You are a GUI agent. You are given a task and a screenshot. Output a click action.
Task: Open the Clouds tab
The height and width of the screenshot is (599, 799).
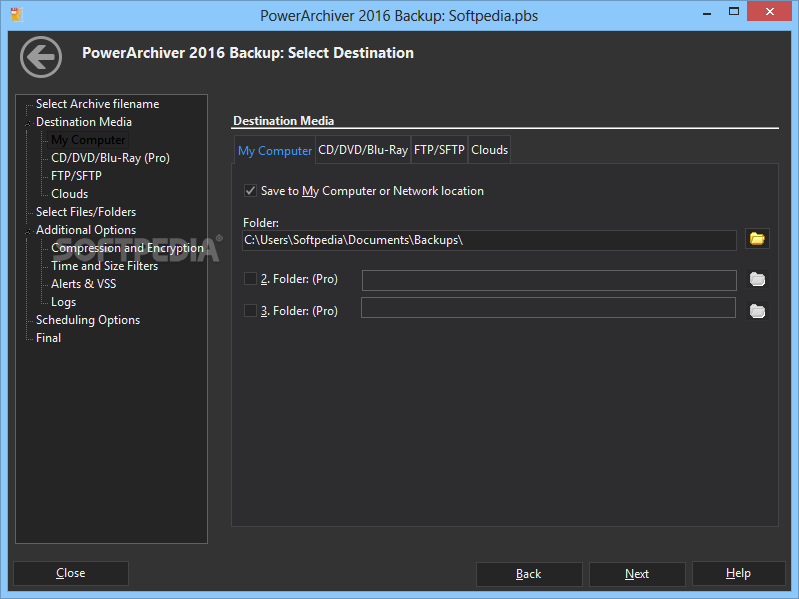click(489, 150)
